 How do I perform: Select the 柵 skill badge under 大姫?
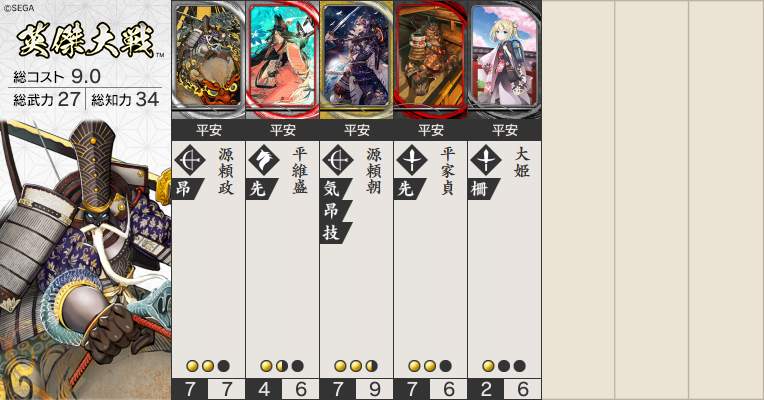(x=483, y=189)
